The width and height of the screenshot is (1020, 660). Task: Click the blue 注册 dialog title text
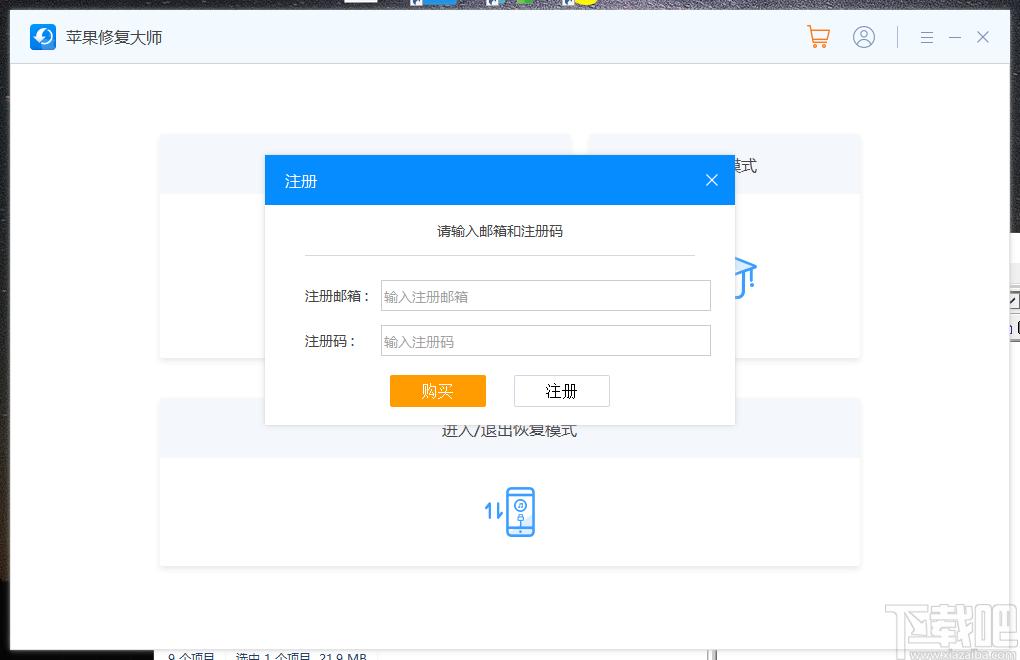(301, 181)
